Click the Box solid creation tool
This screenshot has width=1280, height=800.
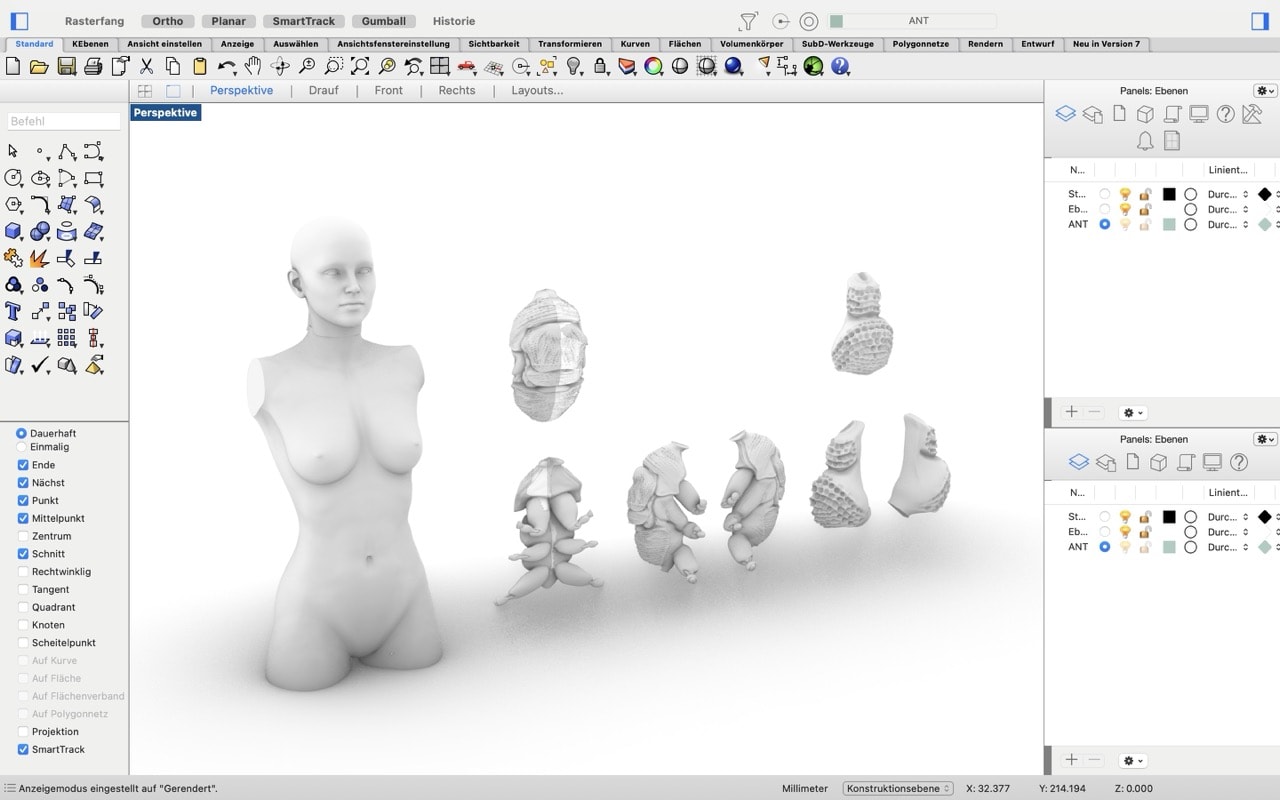point(13,231)
